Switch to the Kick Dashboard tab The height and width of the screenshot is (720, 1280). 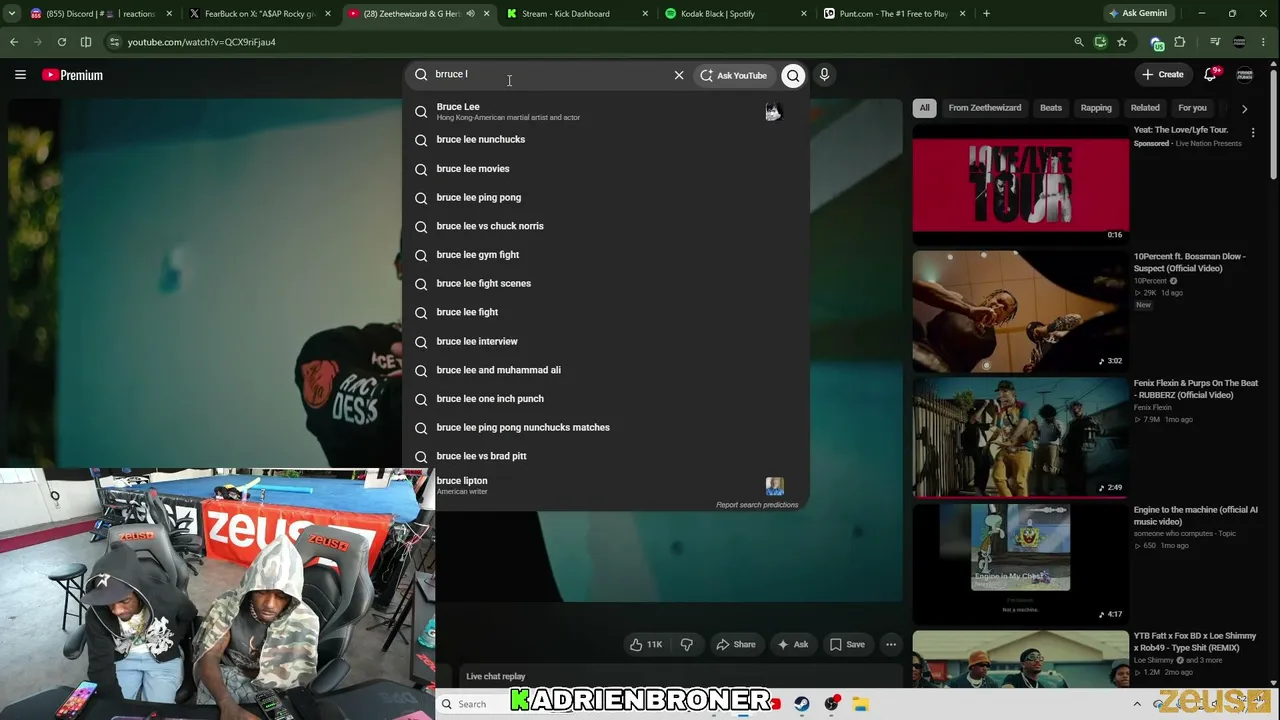coord(577,14)
